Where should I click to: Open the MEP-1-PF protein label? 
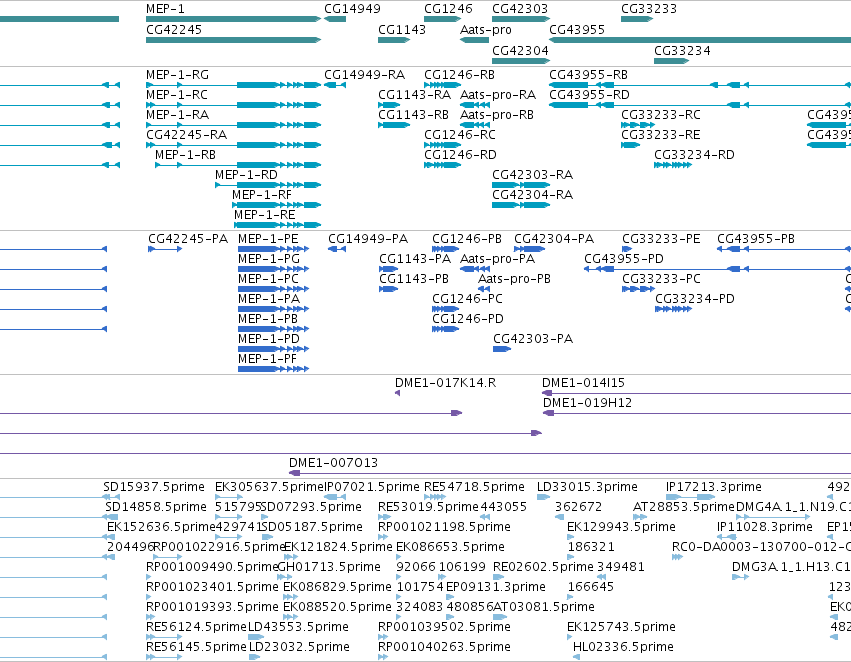[267, 359]
